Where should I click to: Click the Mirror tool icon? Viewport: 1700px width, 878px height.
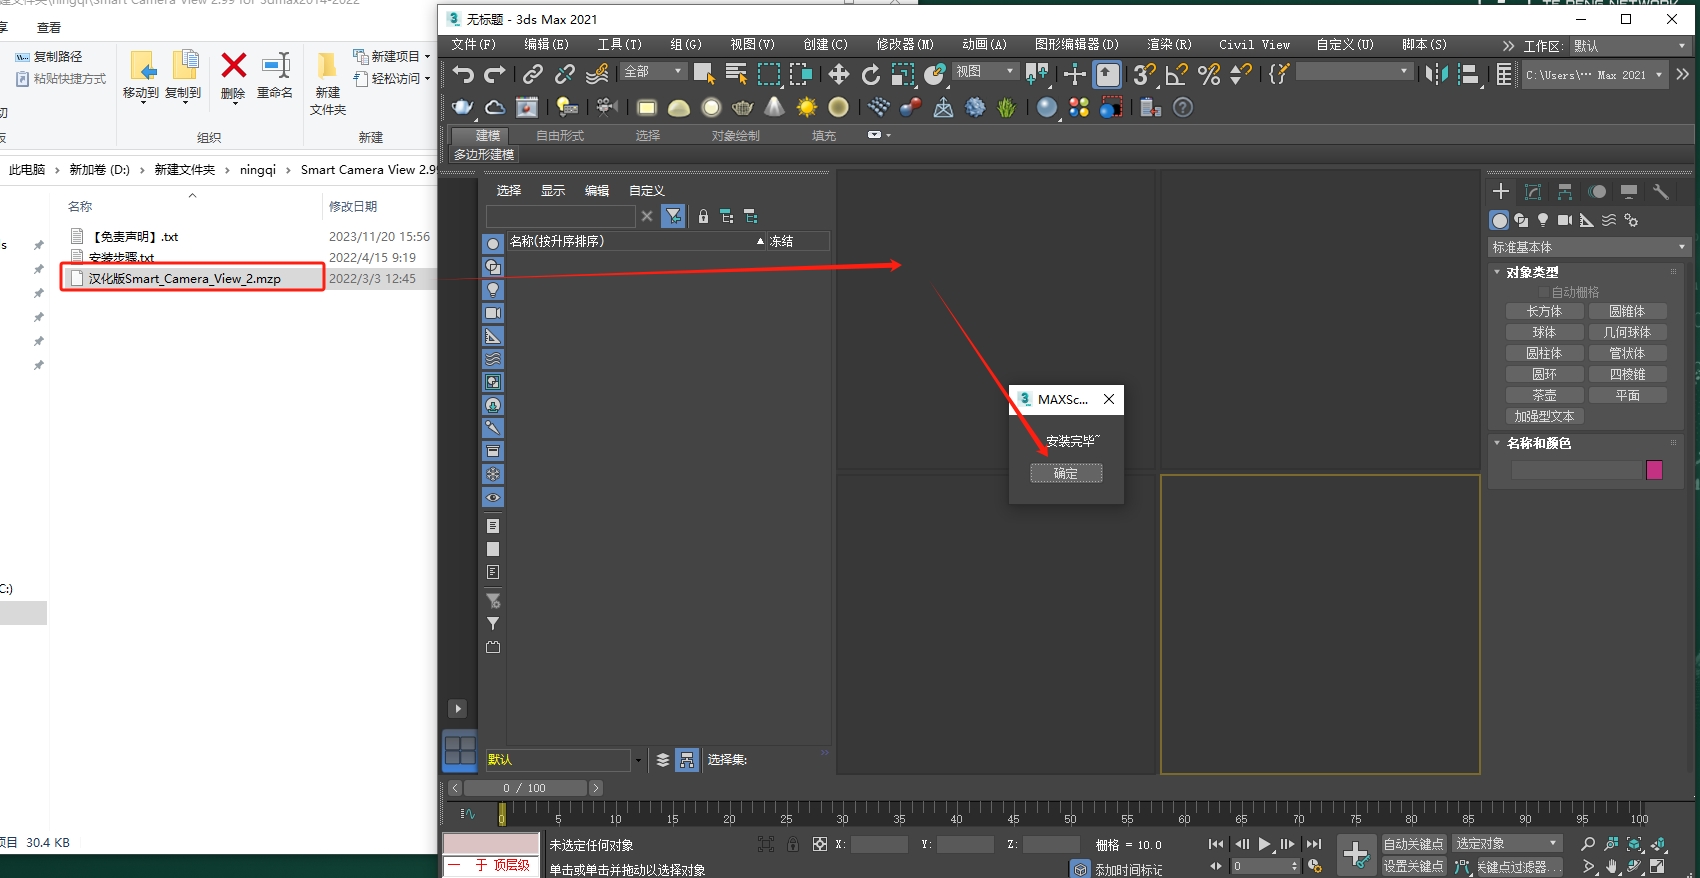[x=1436, y=74]
